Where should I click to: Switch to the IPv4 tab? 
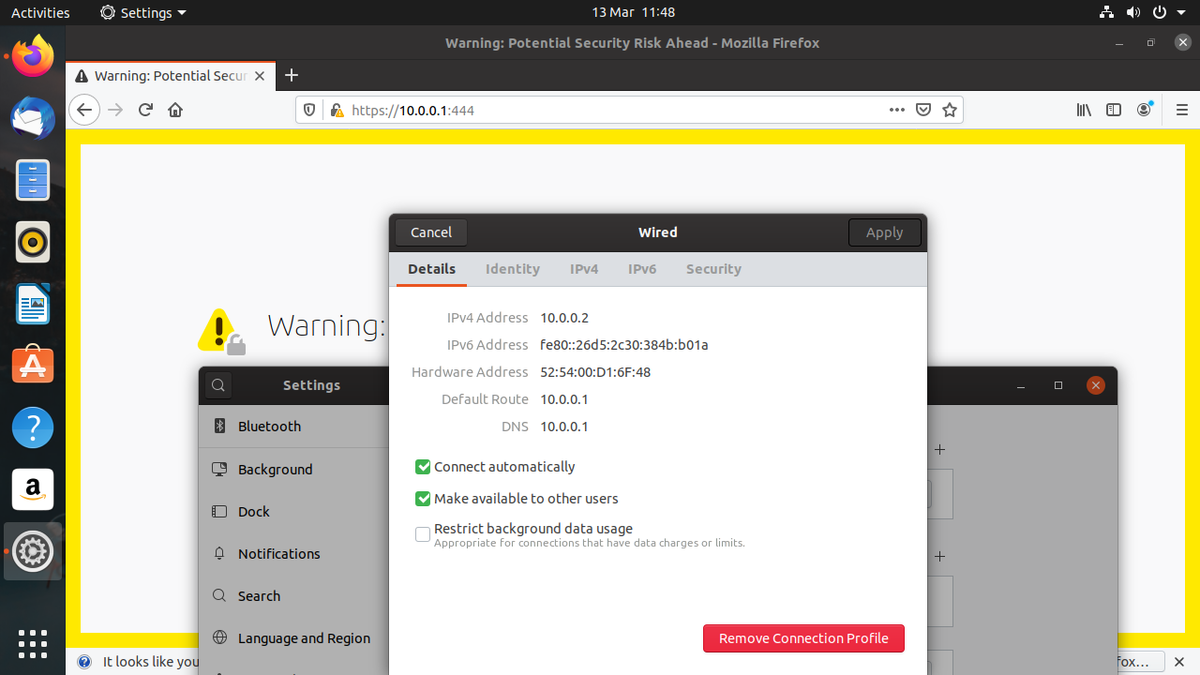click(584, 268)
